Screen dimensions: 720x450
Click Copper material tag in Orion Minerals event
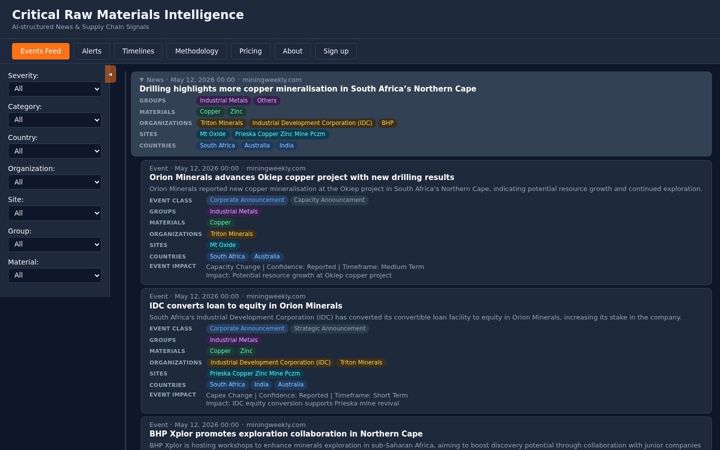click(x=220, y=223)
